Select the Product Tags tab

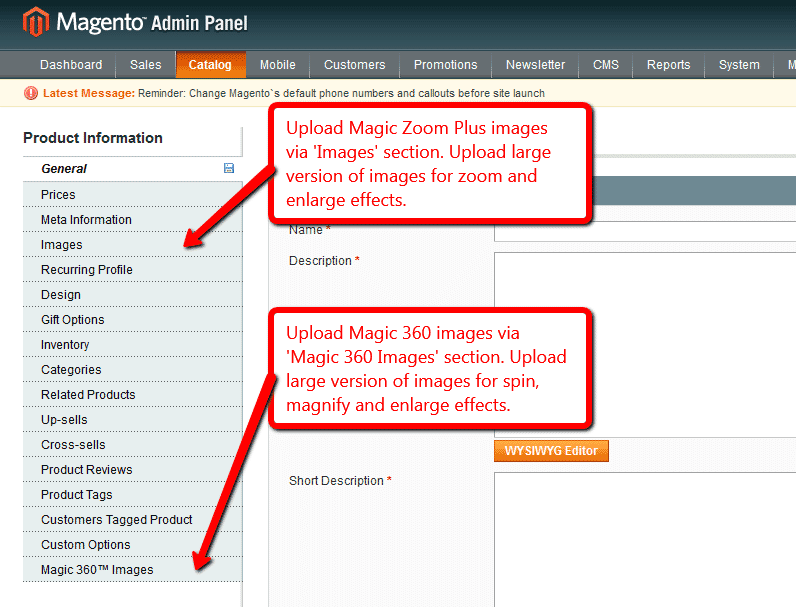coord(132,494)
